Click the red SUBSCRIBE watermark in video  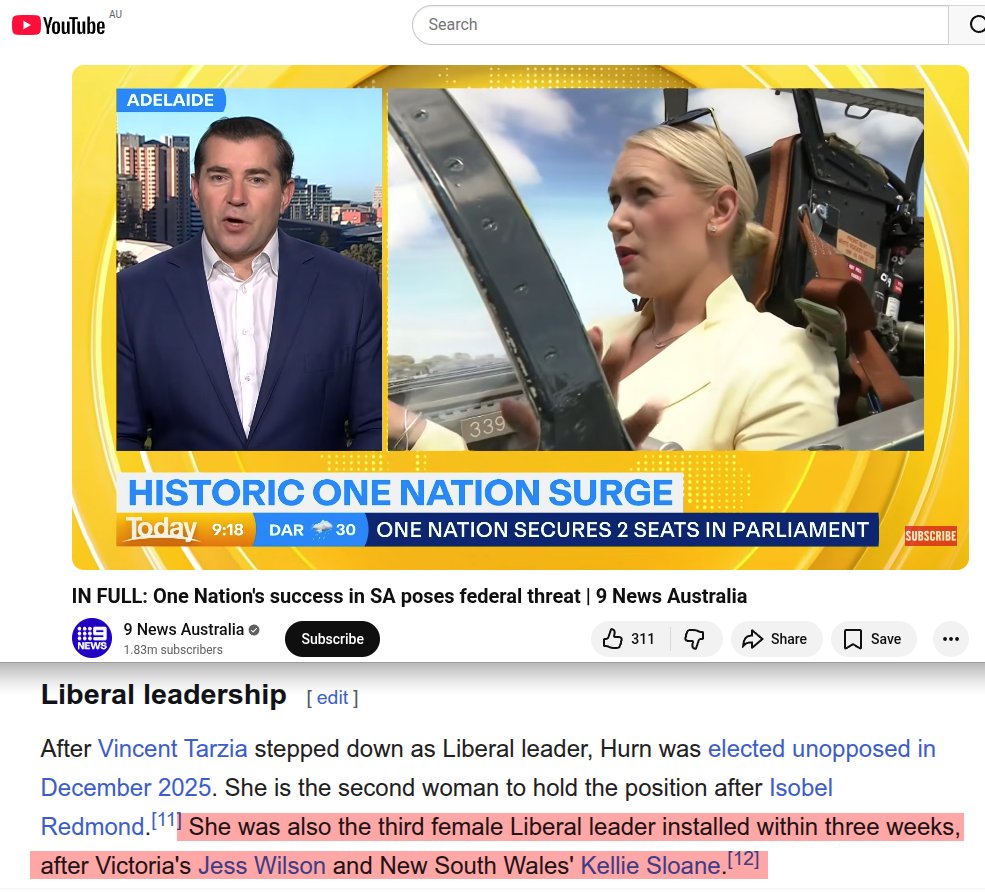point(930,536)
